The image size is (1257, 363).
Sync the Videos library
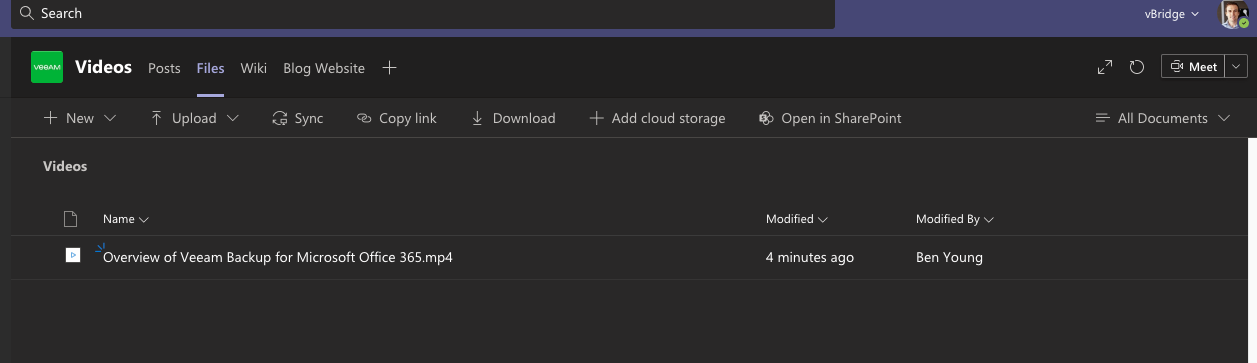pos(298,118)
